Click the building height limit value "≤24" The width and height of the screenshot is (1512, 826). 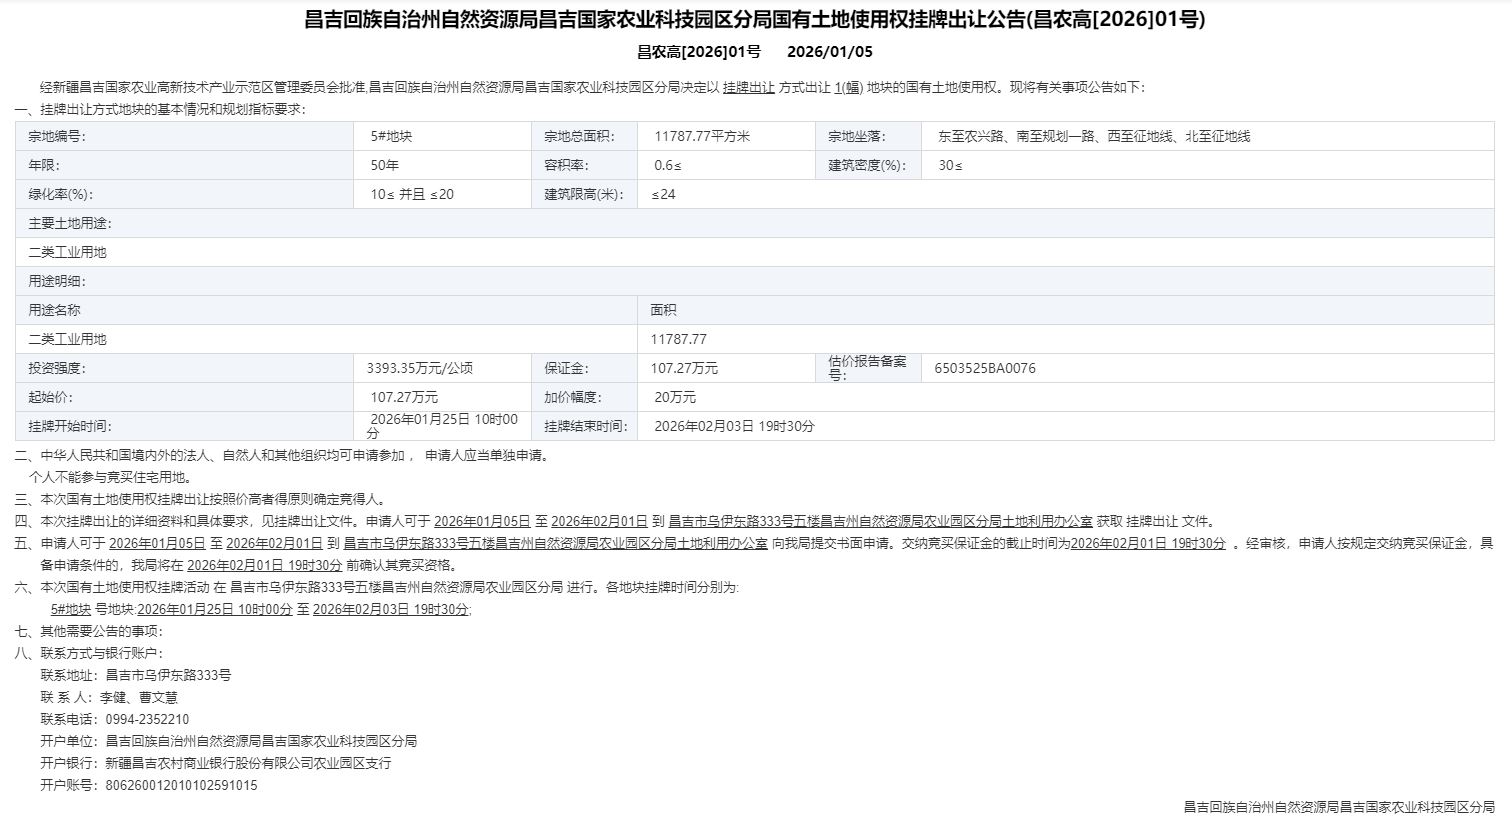pyautogui.click(x=663, y=194)
